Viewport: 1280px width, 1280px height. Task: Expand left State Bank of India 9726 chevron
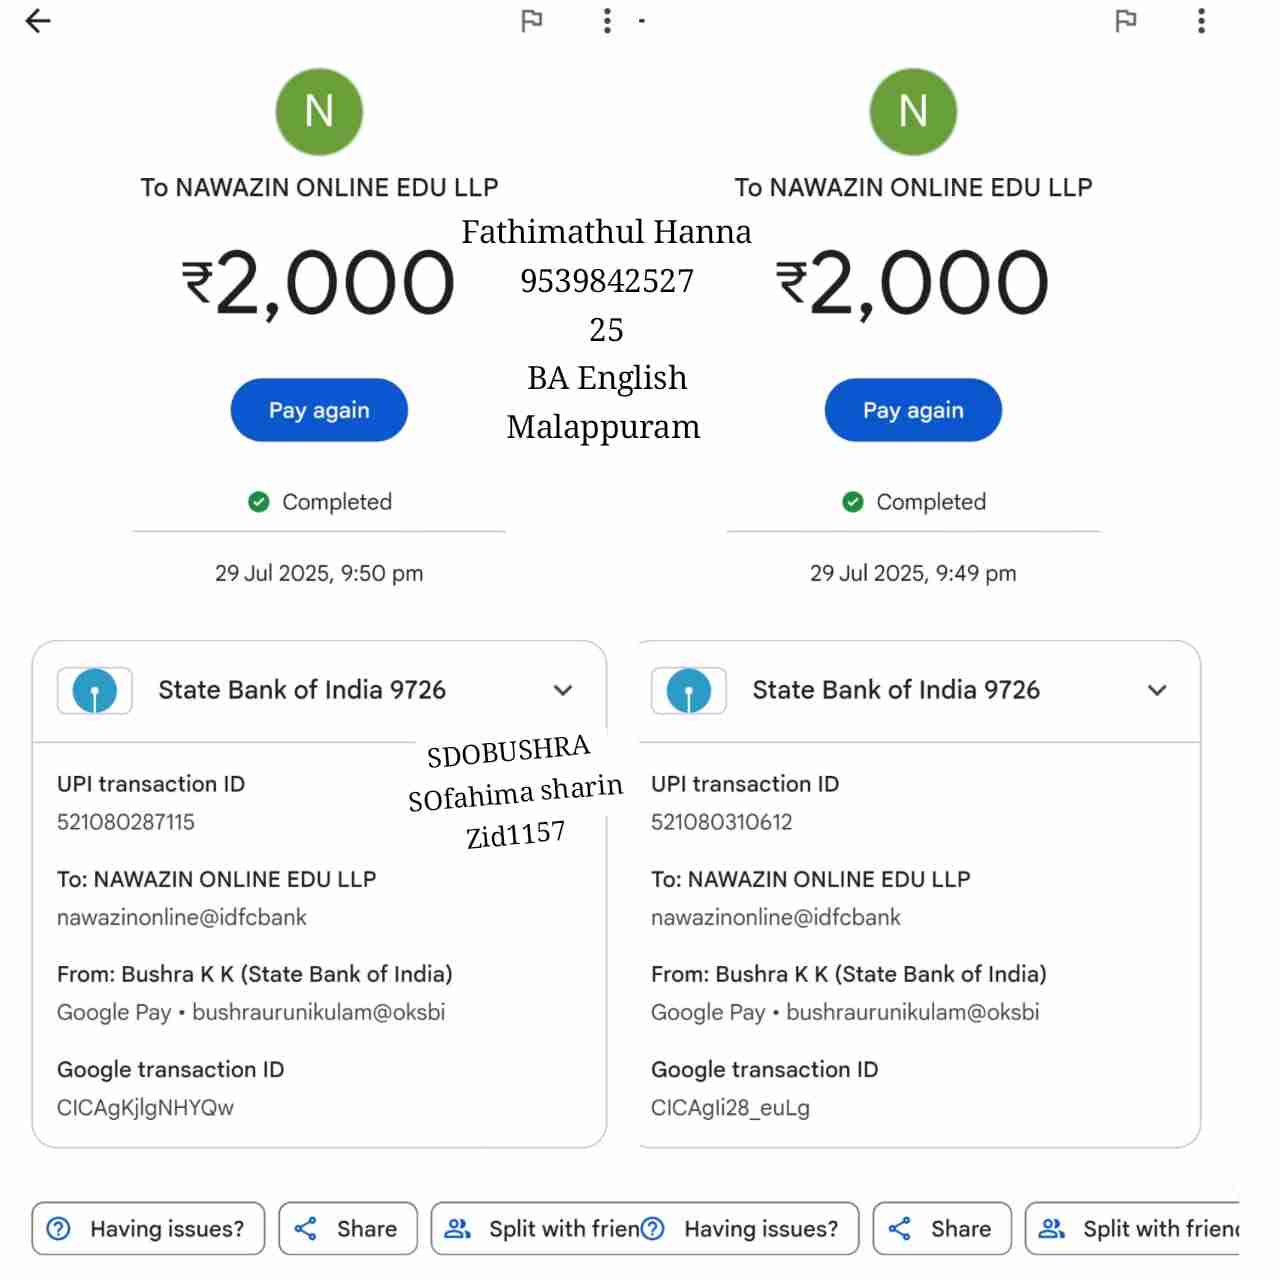(563, 690)
